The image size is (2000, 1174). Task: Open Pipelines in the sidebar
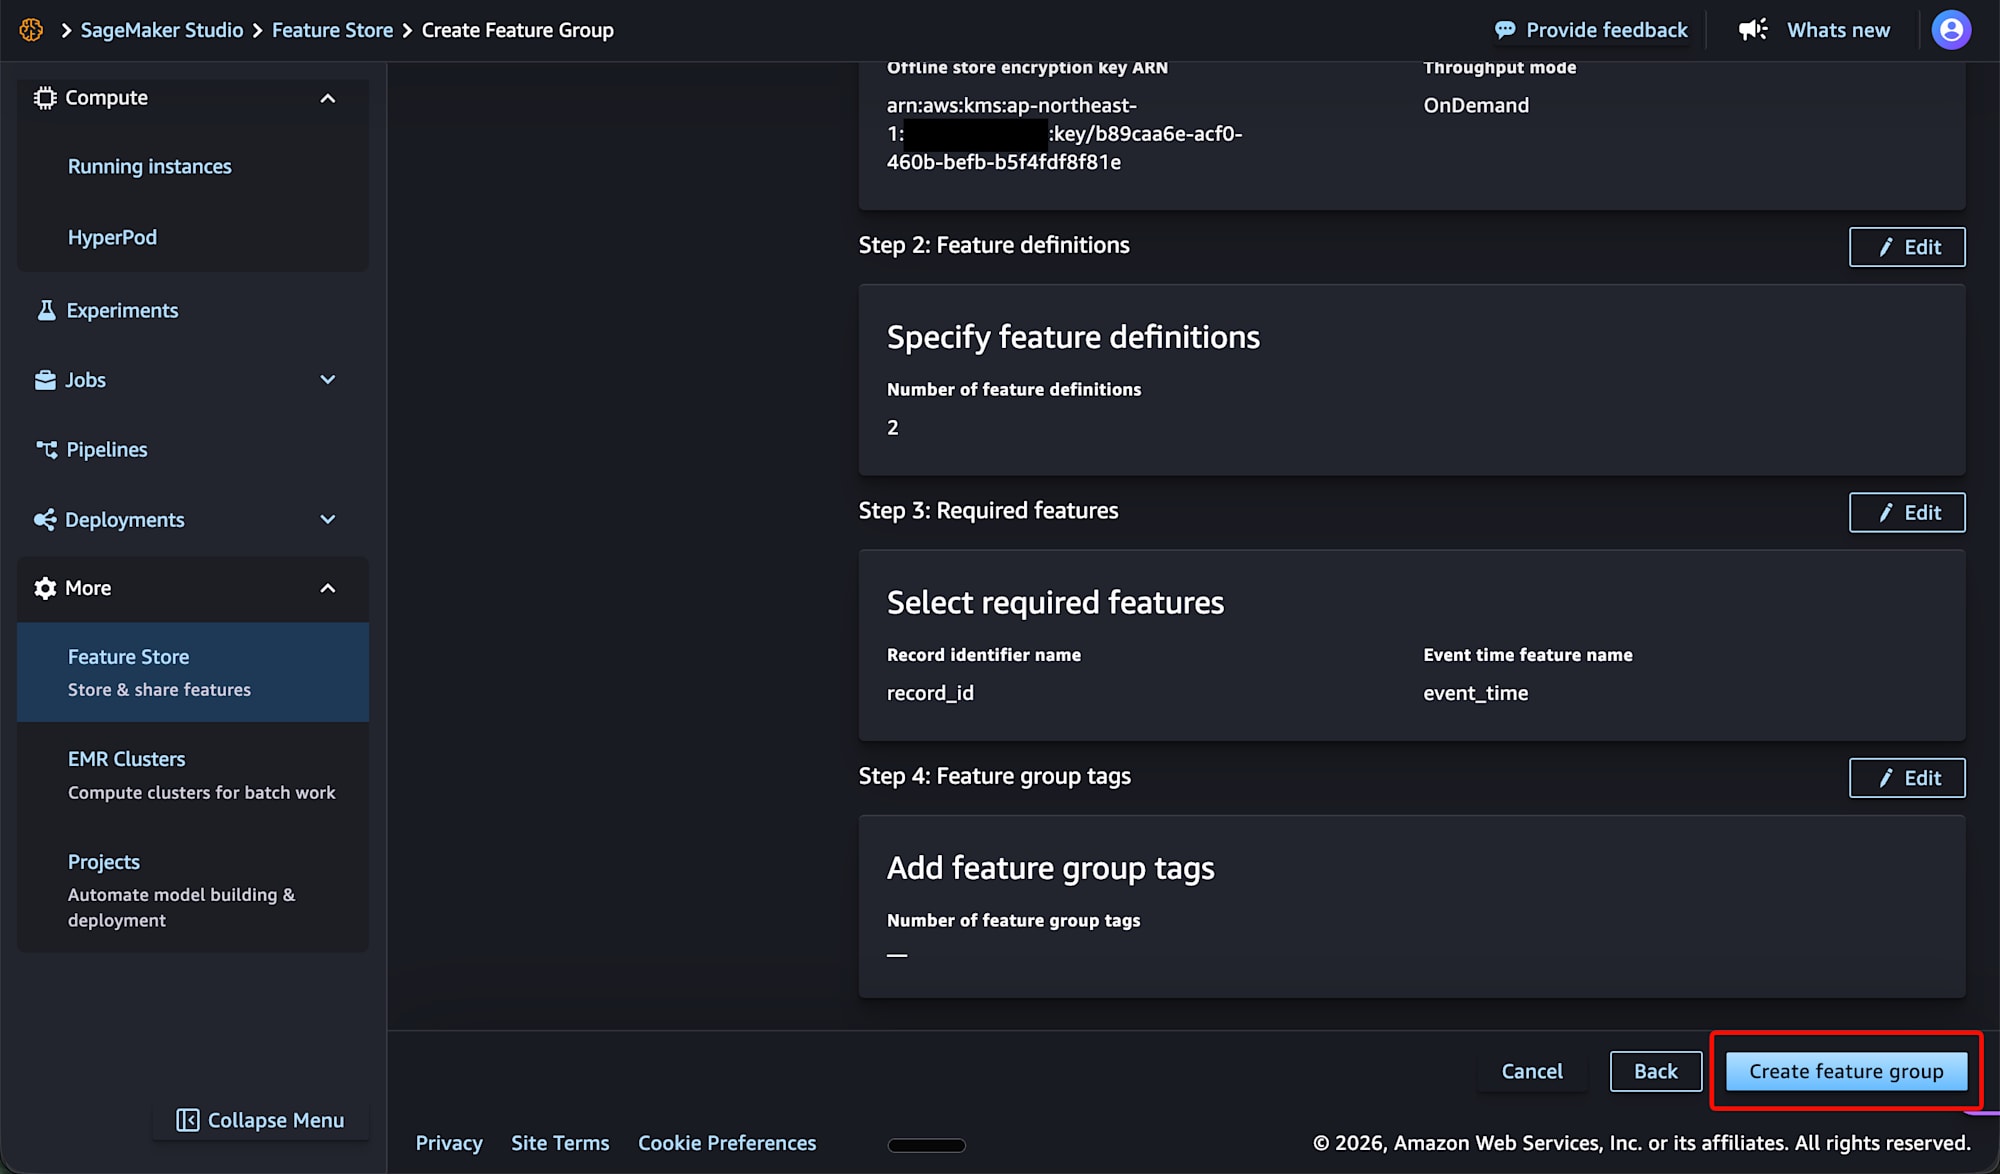(x=107, y=450)
